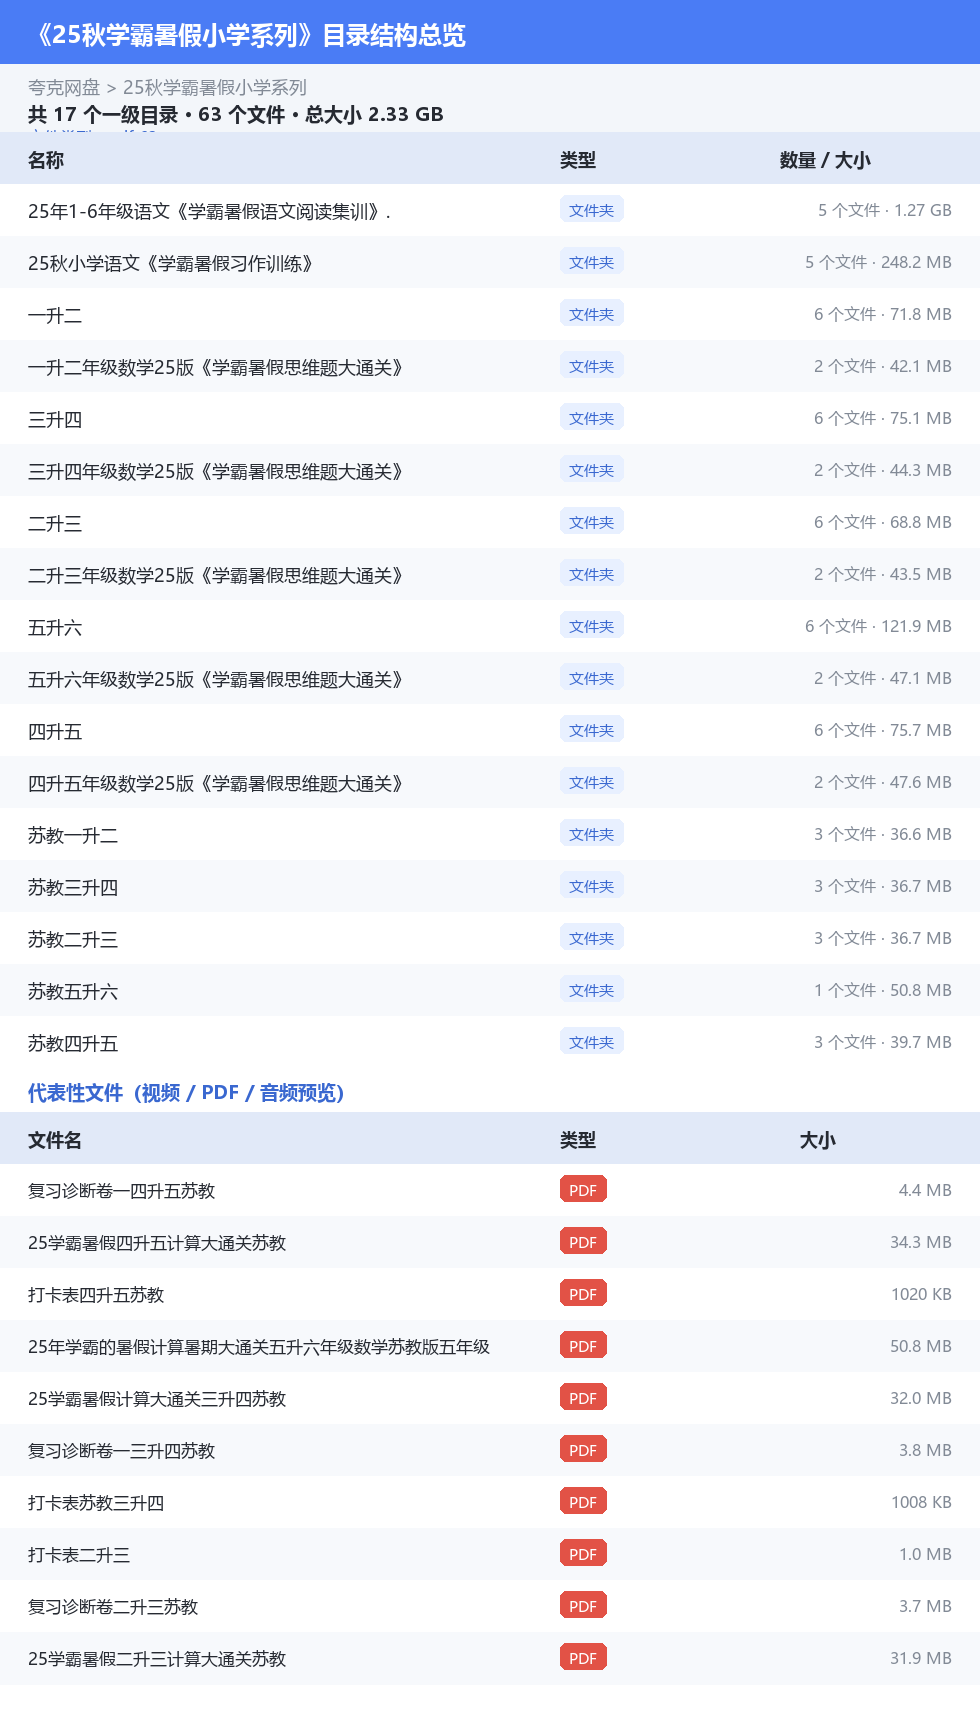Click the 文件夹 badge for 苏教一升二

click(x=592, y=834)
